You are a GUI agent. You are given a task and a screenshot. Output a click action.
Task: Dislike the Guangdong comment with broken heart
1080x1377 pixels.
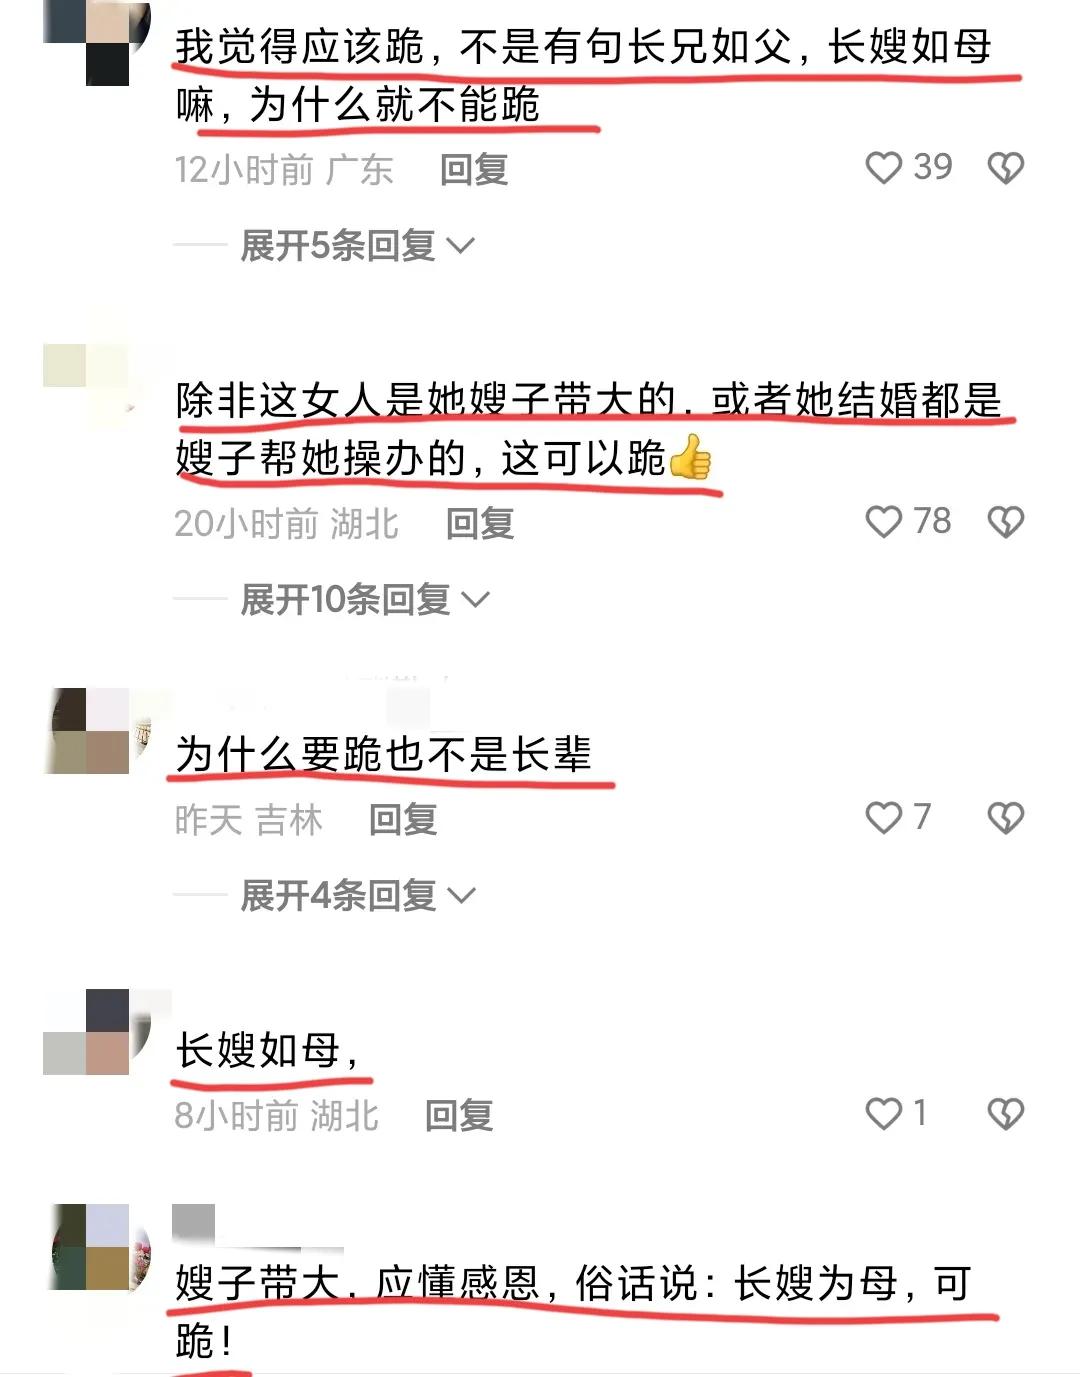[1005, 168]
